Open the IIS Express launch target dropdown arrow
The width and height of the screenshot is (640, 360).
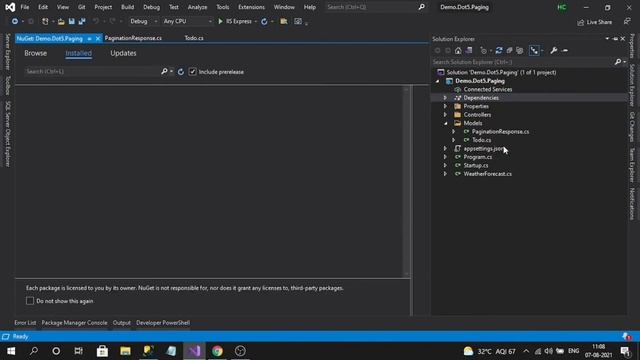(256, 22)
